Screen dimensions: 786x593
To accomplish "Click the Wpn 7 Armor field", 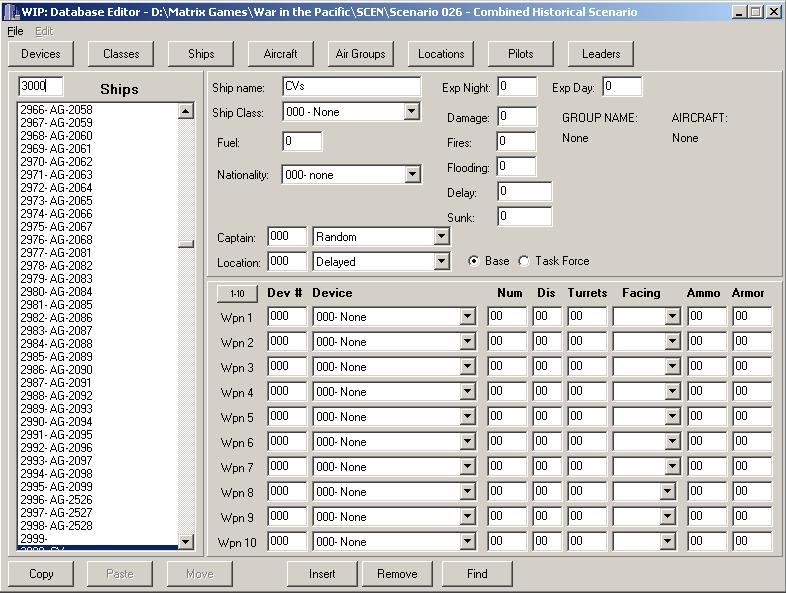I will click(x=752, y=467).
